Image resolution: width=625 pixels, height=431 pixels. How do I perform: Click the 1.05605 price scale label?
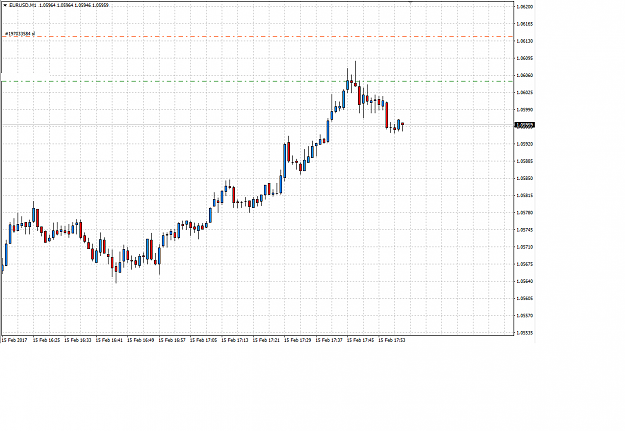[525, 299]
